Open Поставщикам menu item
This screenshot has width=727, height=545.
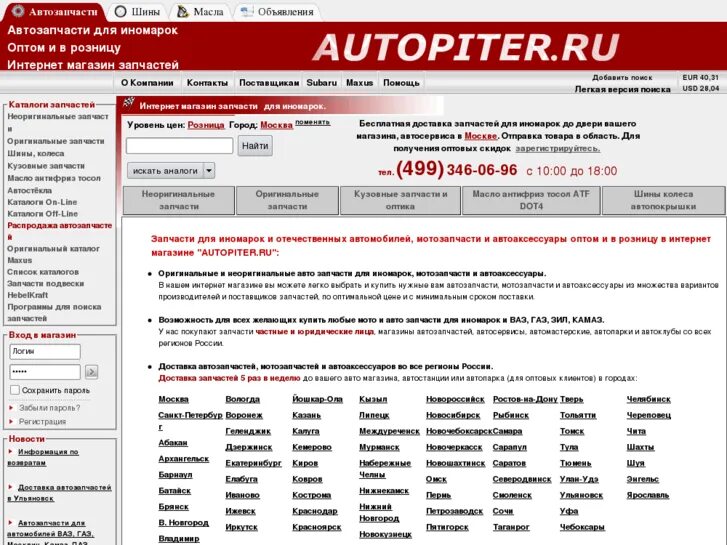[269, 83]
